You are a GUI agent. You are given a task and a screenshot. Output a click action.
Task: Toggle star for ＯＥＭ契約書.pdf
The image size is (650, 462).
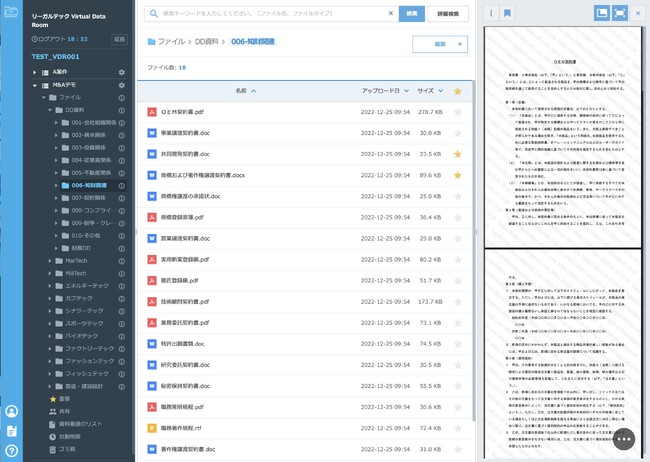458,112
